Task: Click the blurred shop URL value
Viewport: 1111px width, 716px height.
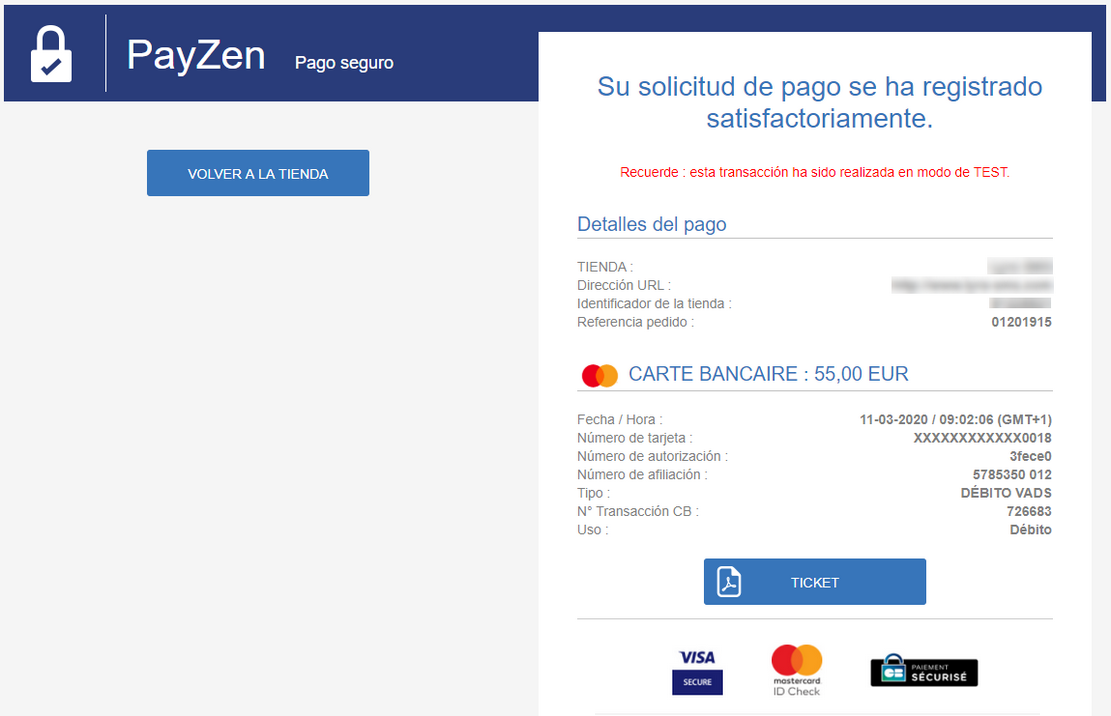Action: click(x=972, y=285)
